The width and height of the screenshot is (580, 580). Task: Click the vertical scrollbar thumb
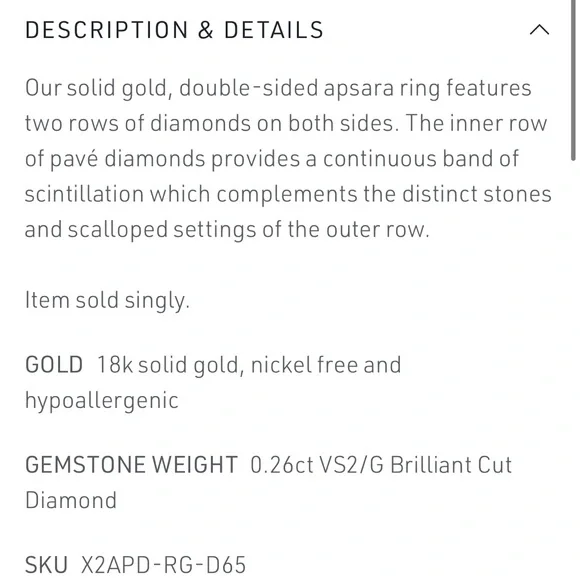(573, 80)
